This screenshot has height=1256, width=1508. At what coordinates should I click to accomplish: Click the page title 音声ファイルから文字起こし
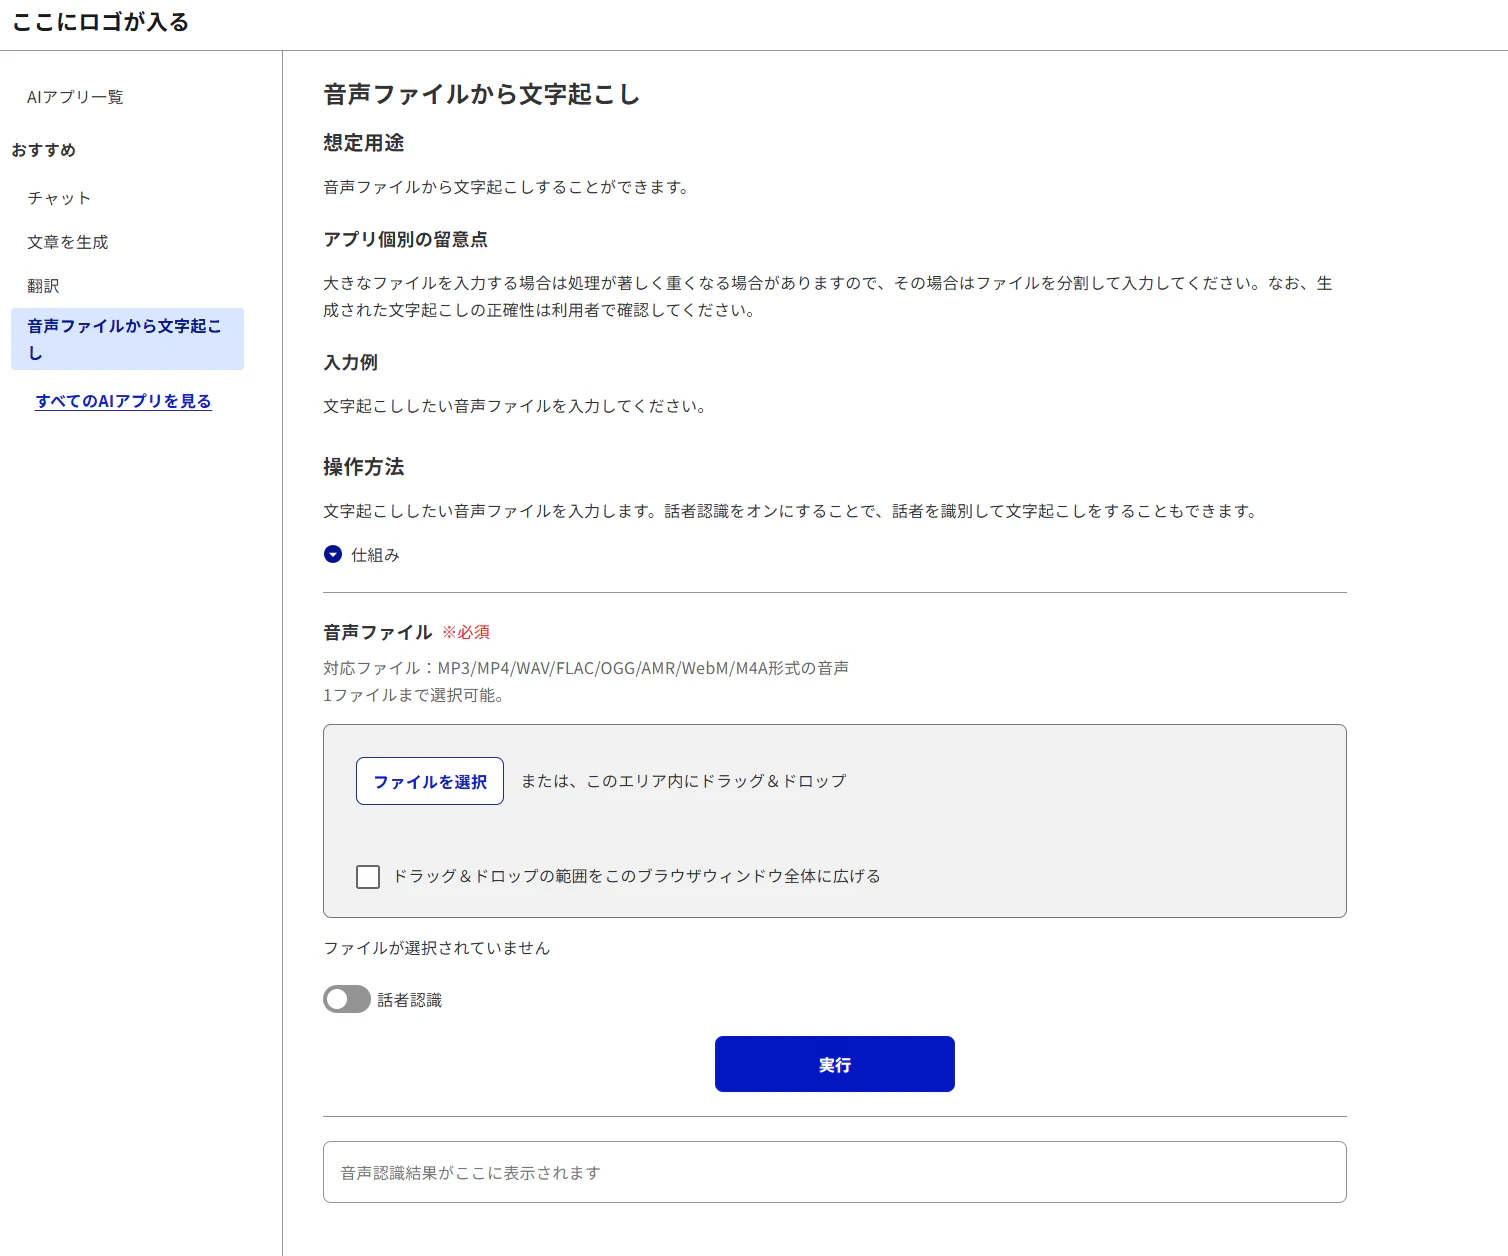[482, 94]
